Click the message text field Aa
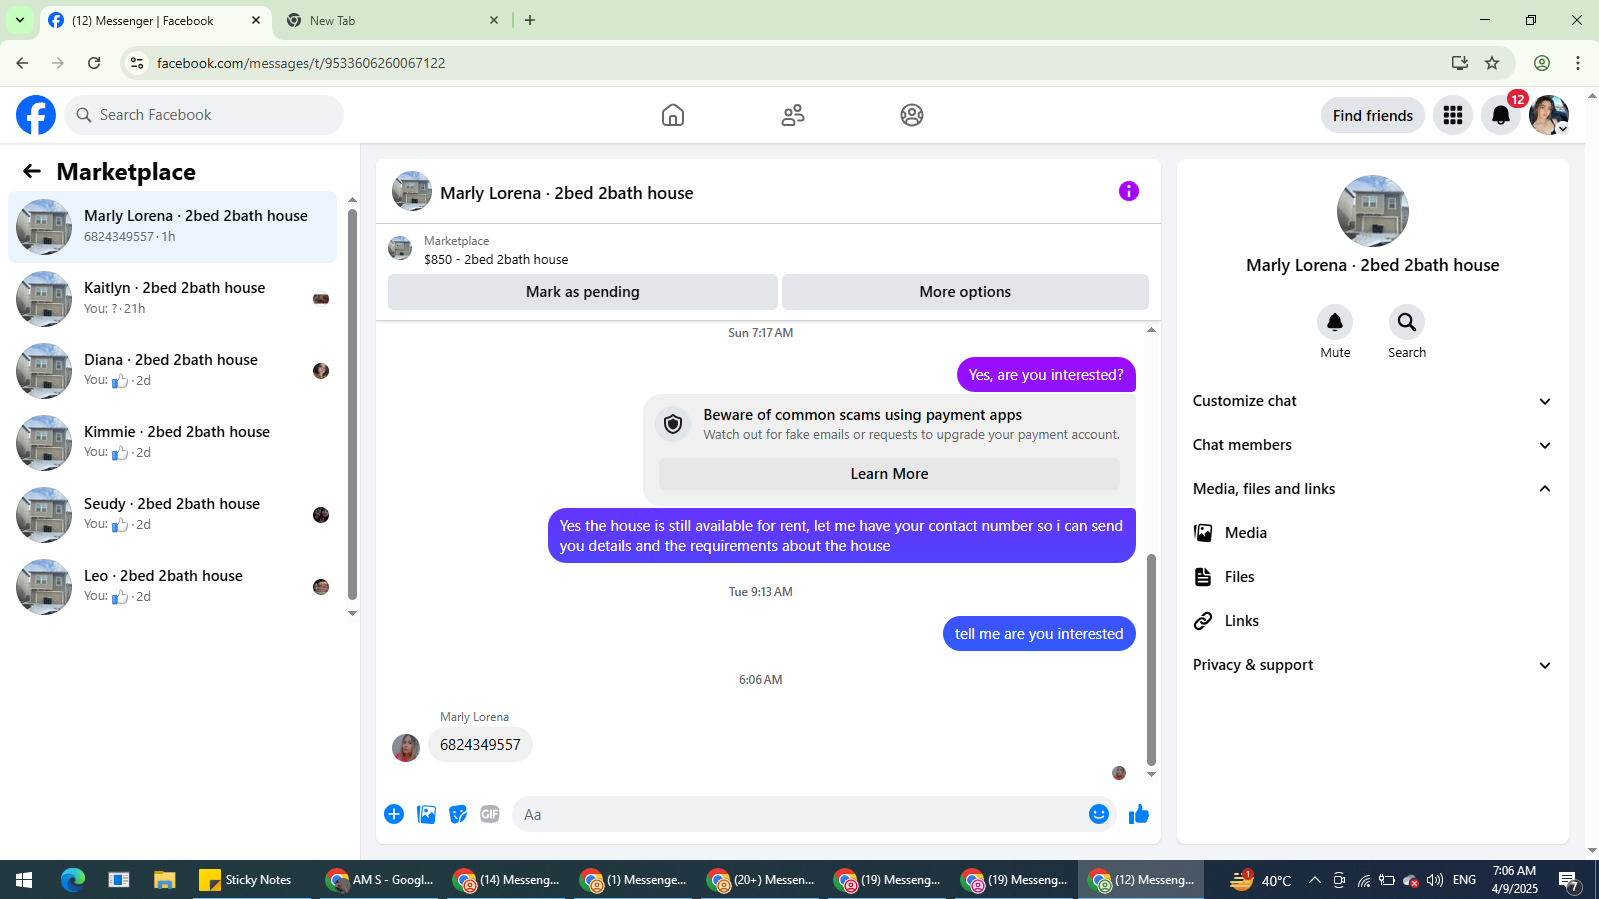 point(798,814)
